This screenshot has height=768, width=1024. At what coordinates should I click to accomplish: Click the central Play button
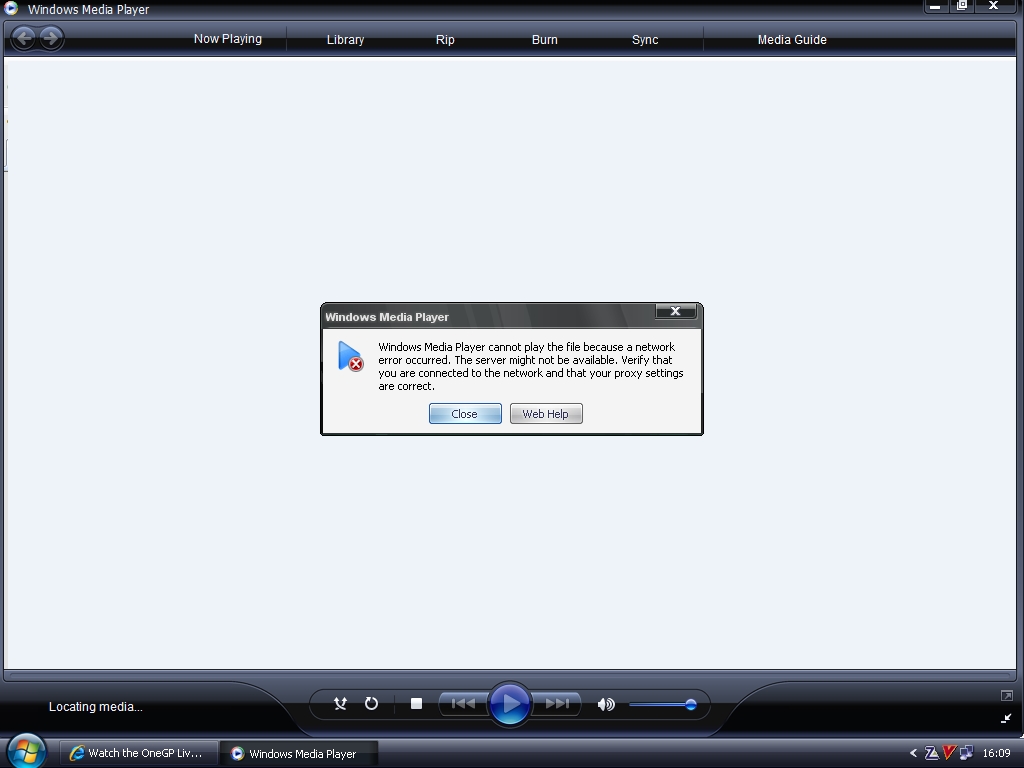click(x=509, y=704)
